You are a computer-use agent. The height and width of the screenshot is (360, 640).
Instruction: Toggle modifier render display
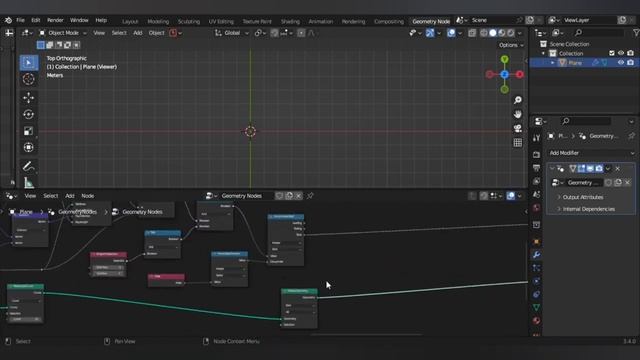[599, 169]
